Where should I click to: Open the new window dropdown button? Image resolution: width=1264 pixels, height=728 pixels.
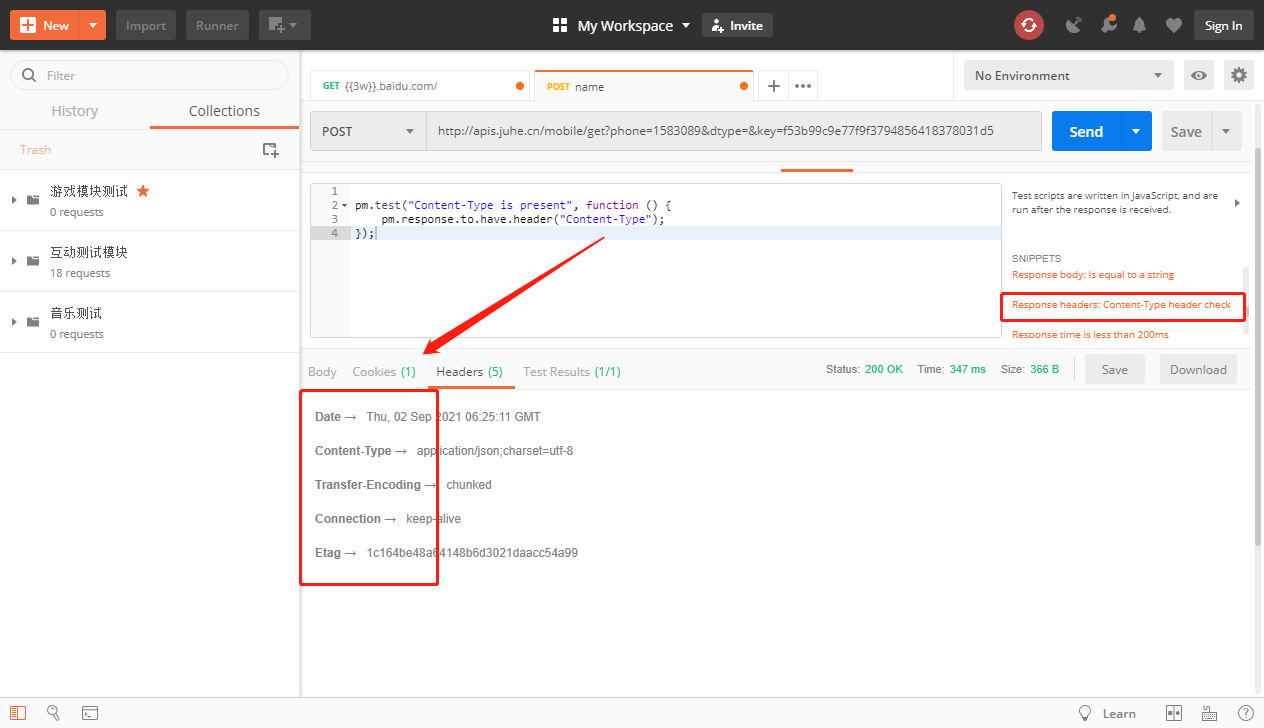[x=285, y=25]
